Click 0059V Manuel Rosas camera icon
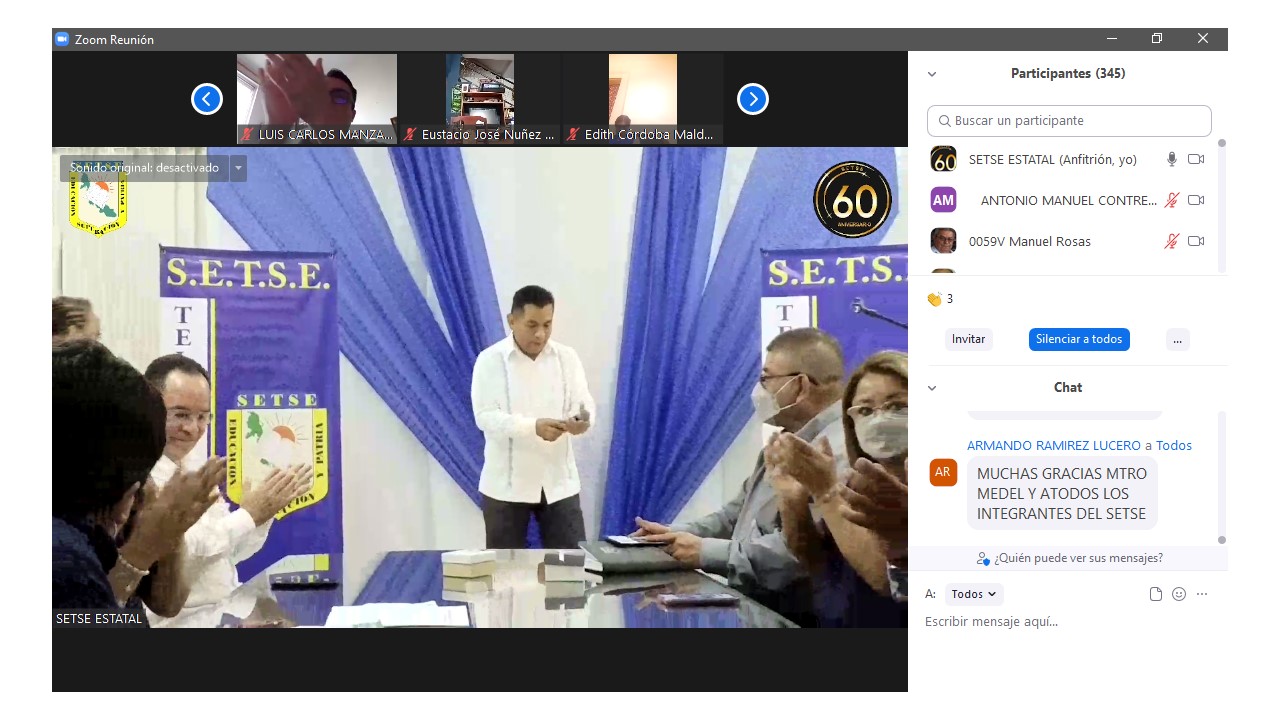Screen dimensions: 1280x720 [x=1196, y=241]
